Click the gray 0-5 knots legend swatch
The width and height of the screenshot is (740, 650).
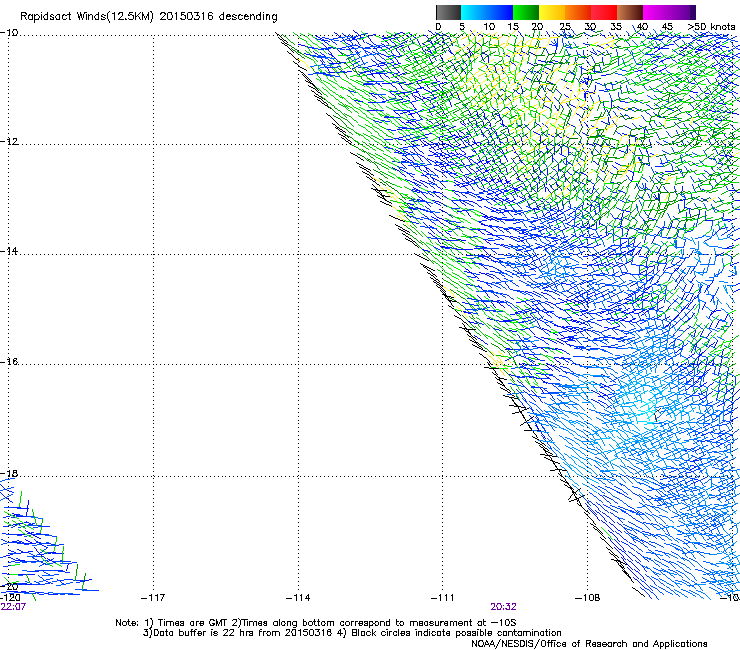coord(448,12)
